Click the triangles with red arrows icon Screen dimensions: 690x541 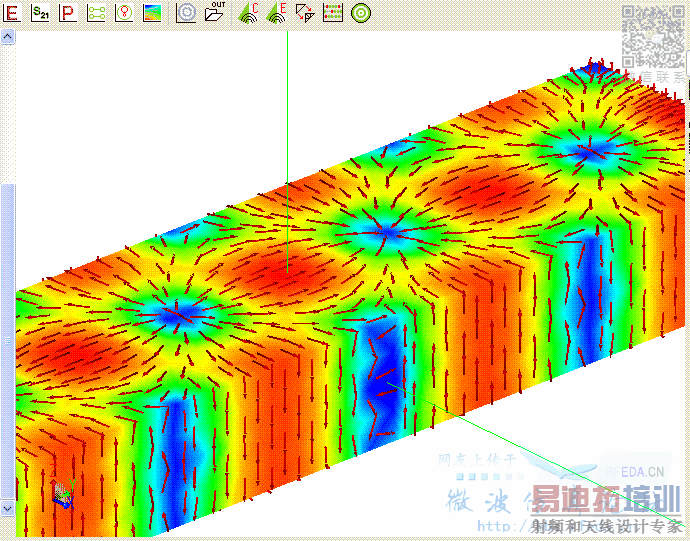tap(305, 13)
